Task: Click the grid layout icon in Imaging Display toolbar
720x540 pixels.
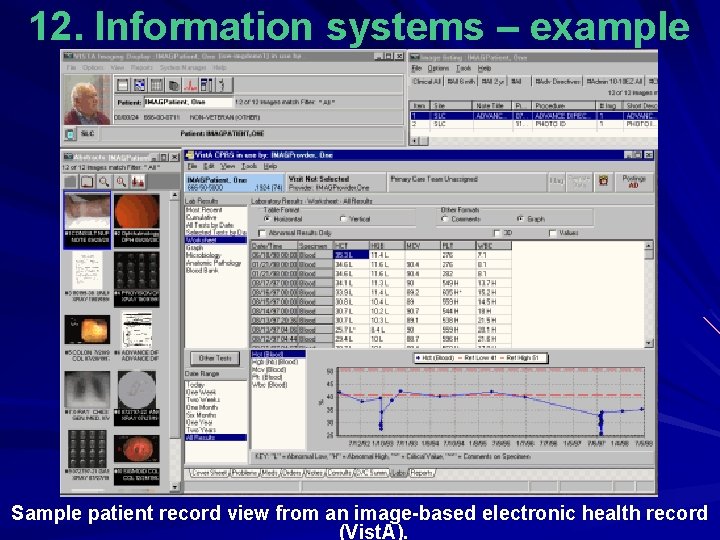Action: click(x=157, y=84)
